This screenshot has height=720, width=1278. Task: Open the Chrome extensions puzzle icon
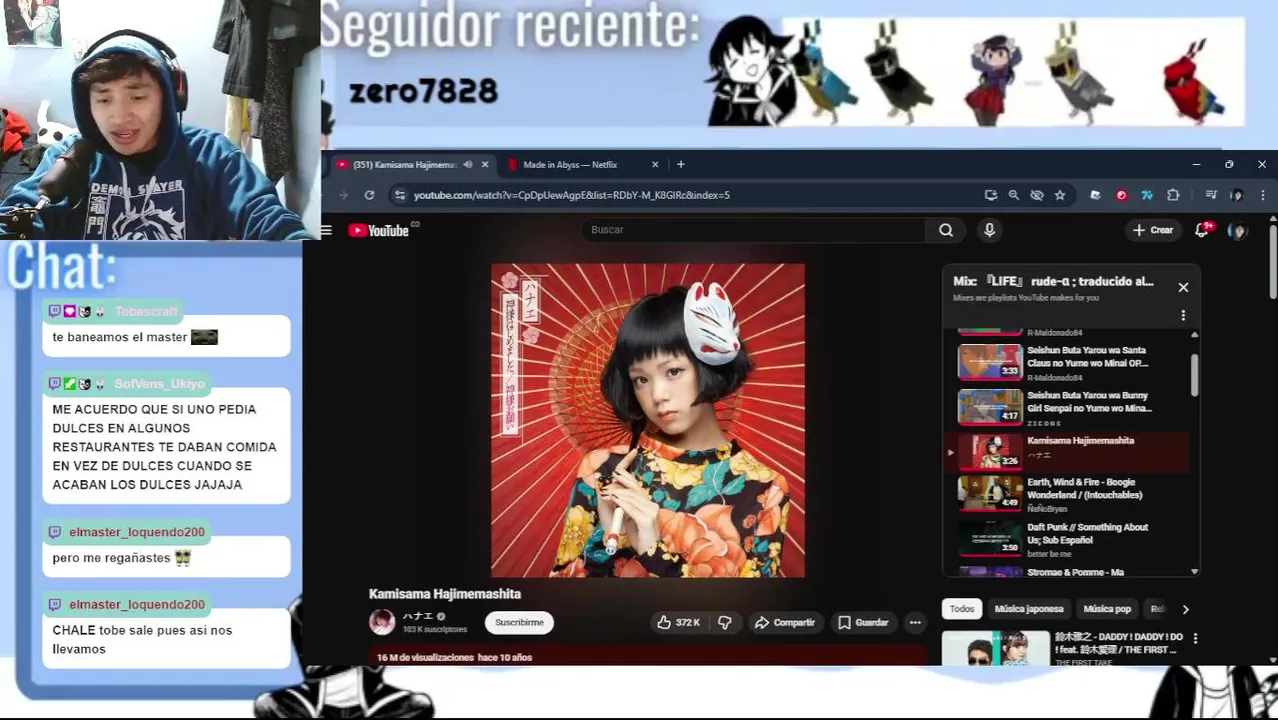point(1173,195)
